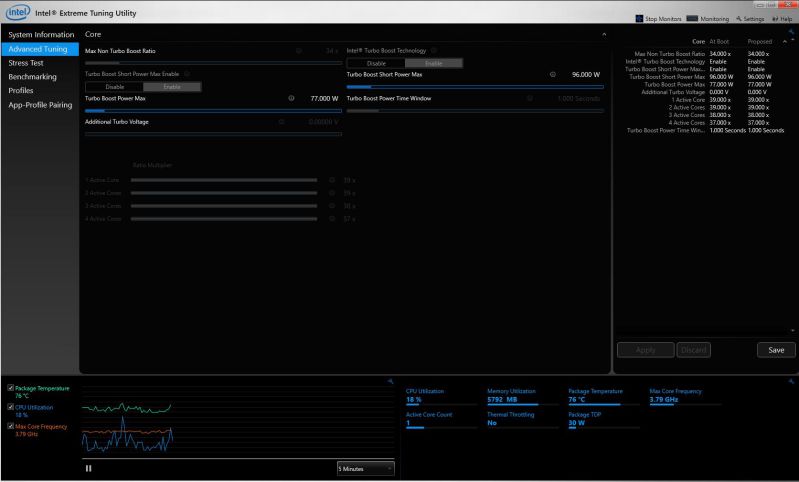Click info icon beside Turbo Boost Short Power Max 96.000 W
Viewport: 799px width, 482px height.
pos(553,74)
